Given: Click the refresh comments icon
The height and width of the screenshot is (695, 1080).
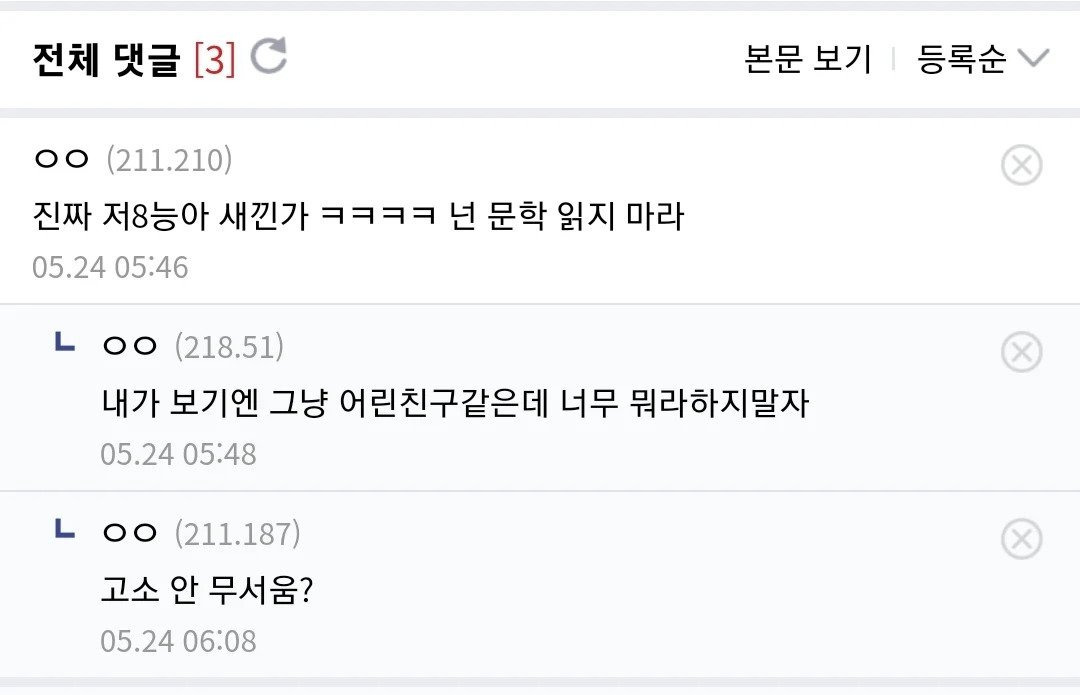Looking at the screenshot, I should (268, 57).
